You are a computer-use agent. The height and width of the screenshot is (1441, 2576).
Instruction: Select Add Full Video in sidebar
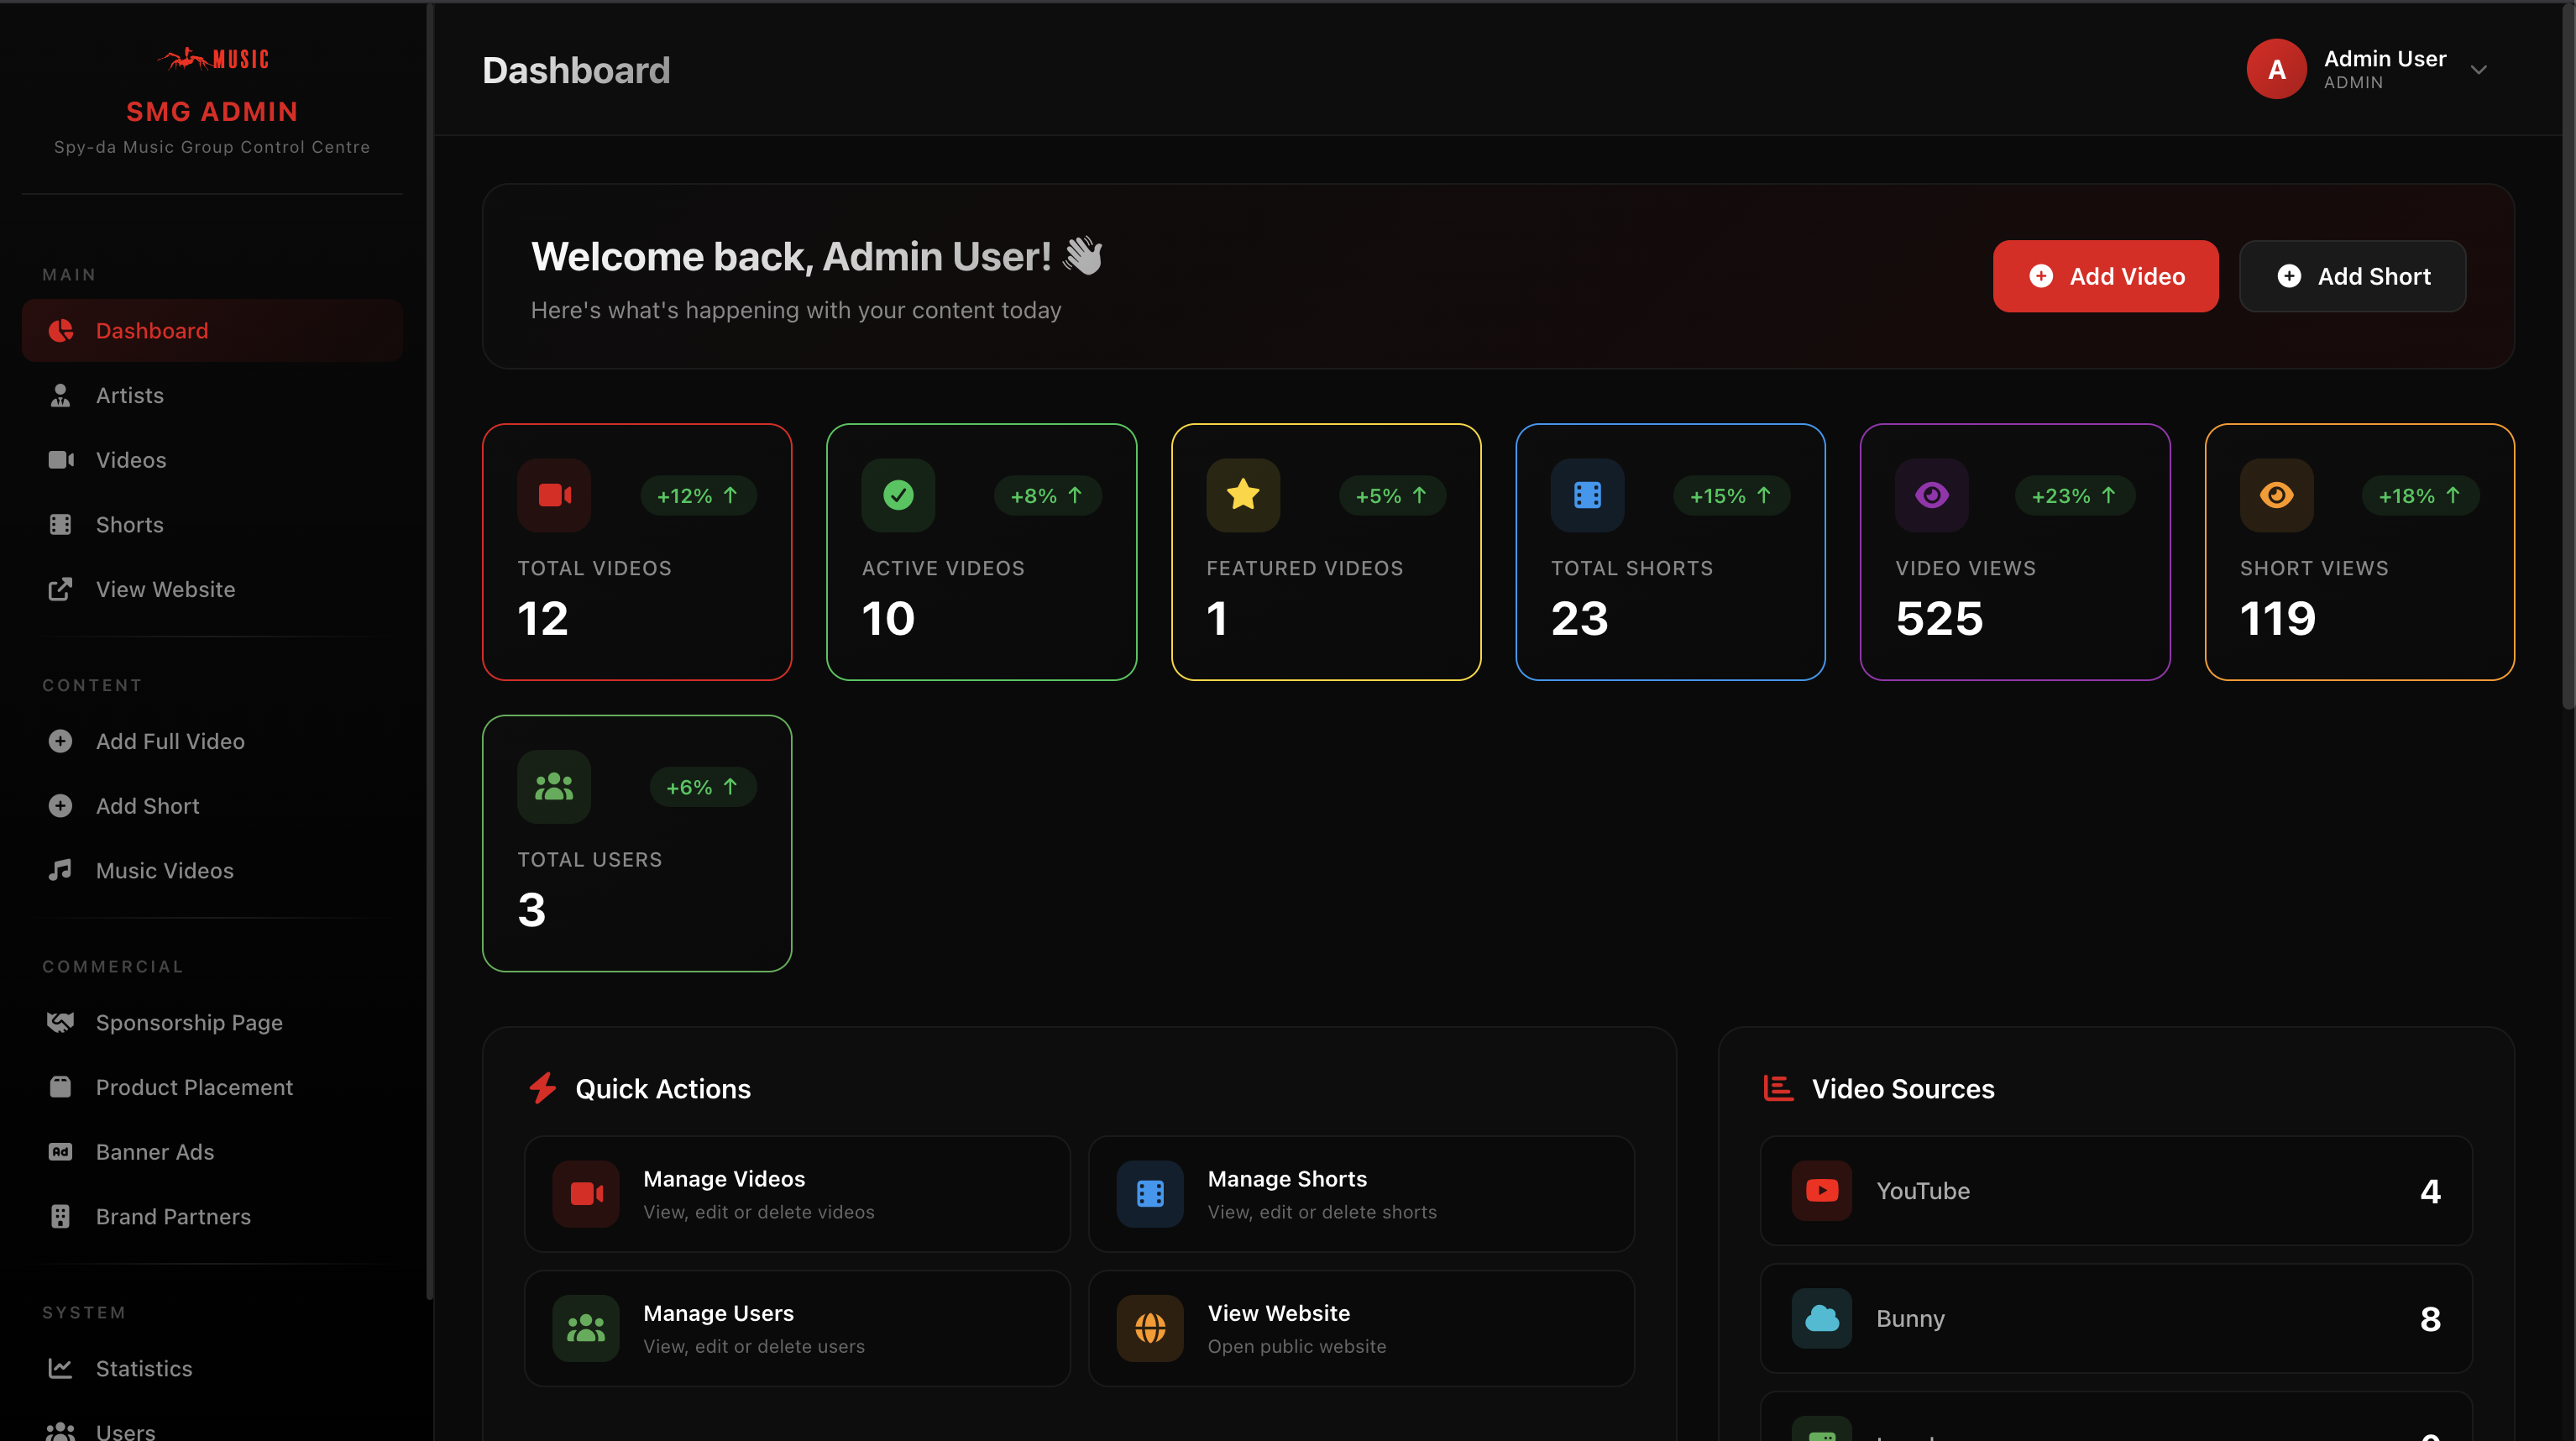click(x=212, y=741)
